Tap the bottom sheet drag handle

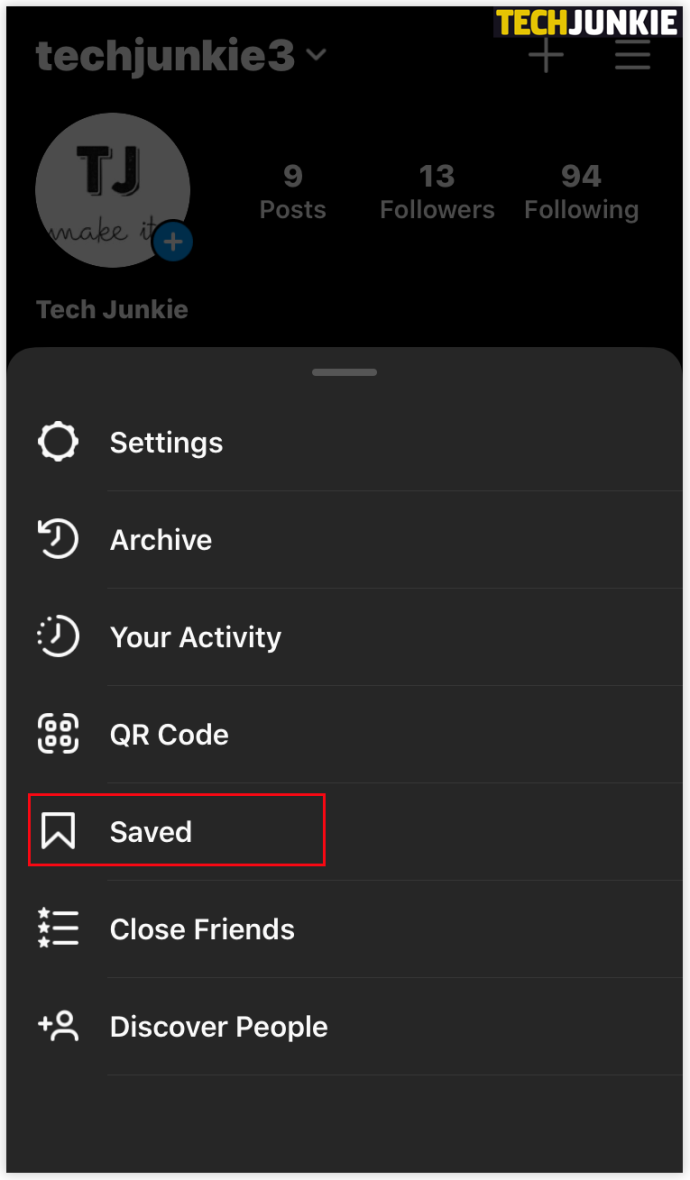[345, 373]
